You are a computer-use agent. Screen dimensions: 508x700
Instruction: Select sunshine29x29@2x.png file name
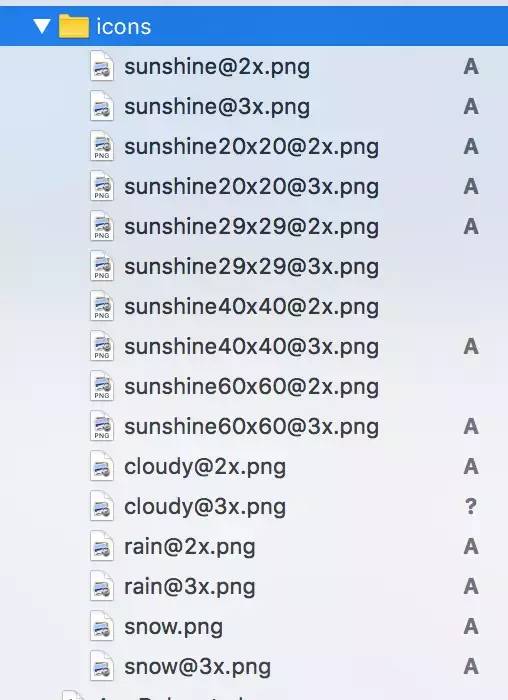(252, 228)
